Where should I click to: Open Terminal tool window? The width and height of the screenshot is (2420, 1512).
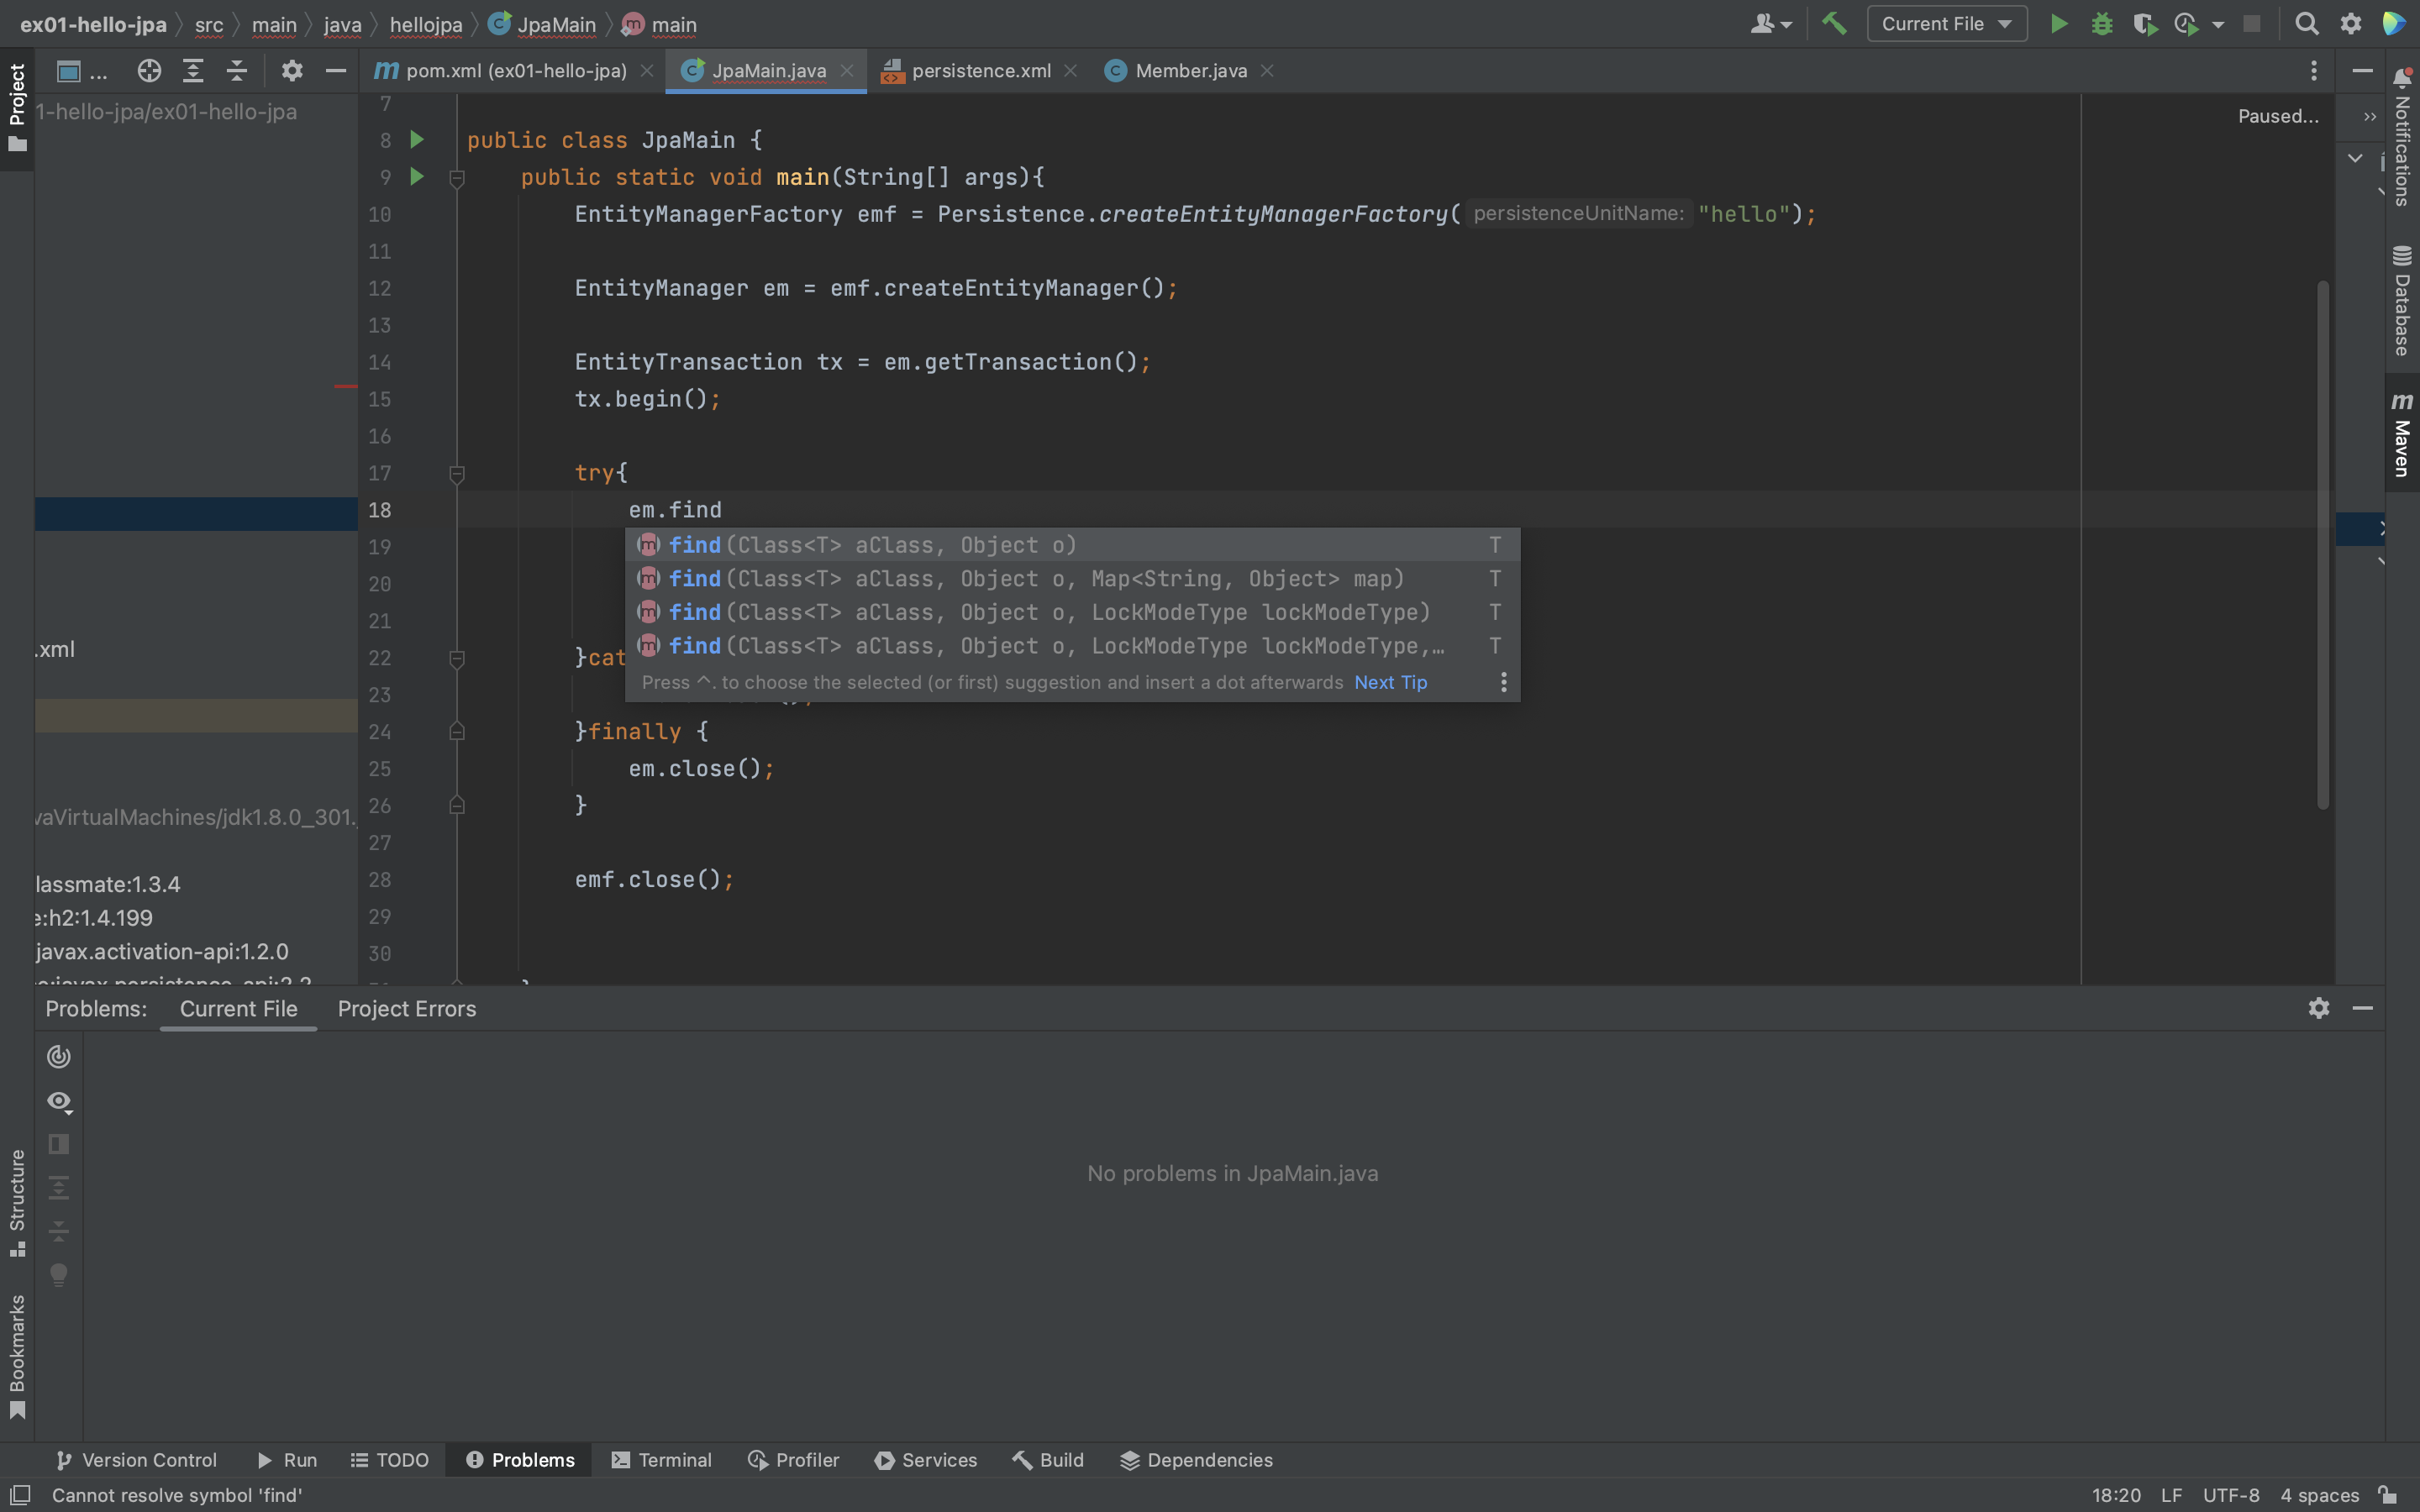pyautogui.click(x=661, y=1460)
